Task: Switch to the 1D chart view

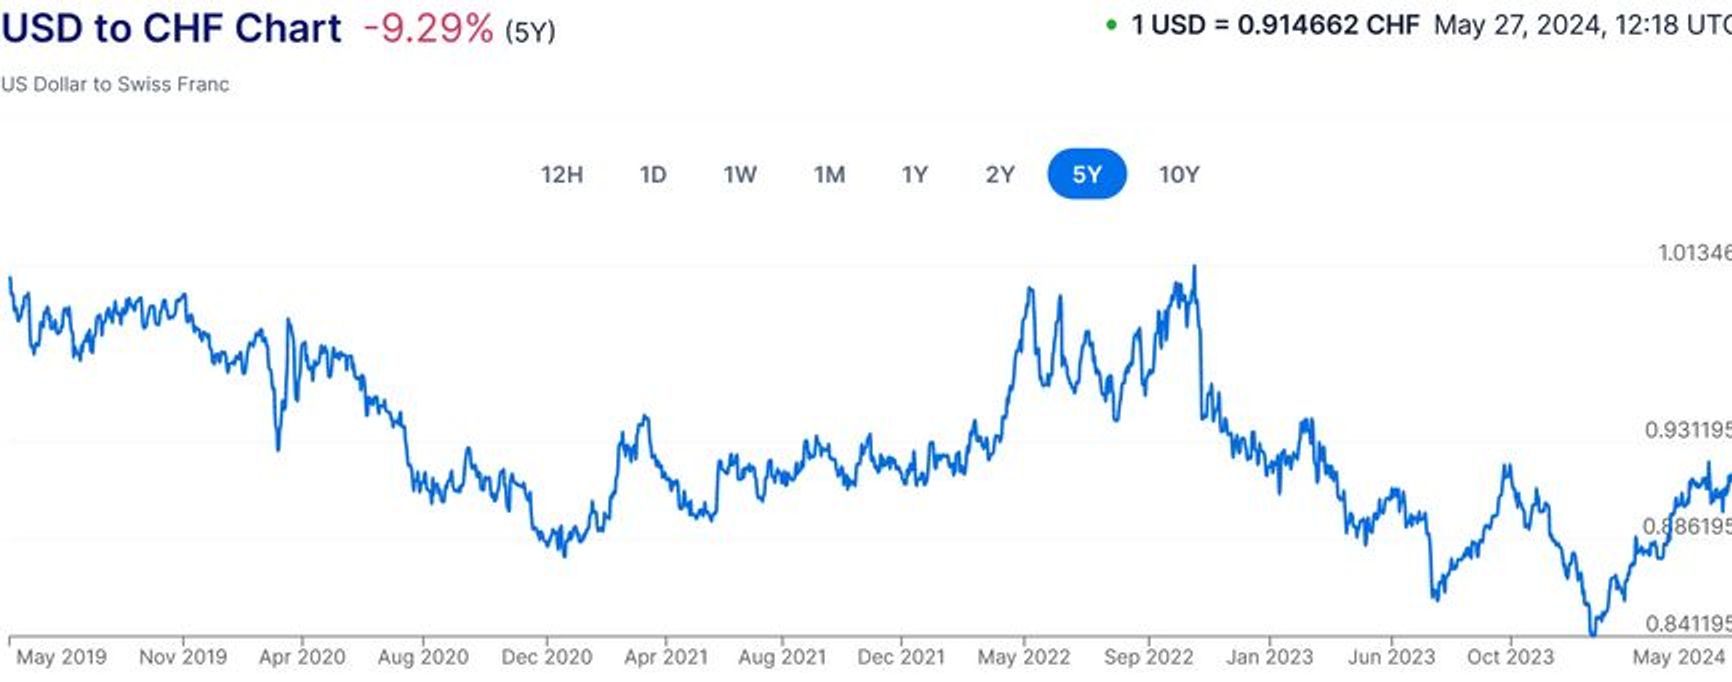Action: (x=653, y=174)
